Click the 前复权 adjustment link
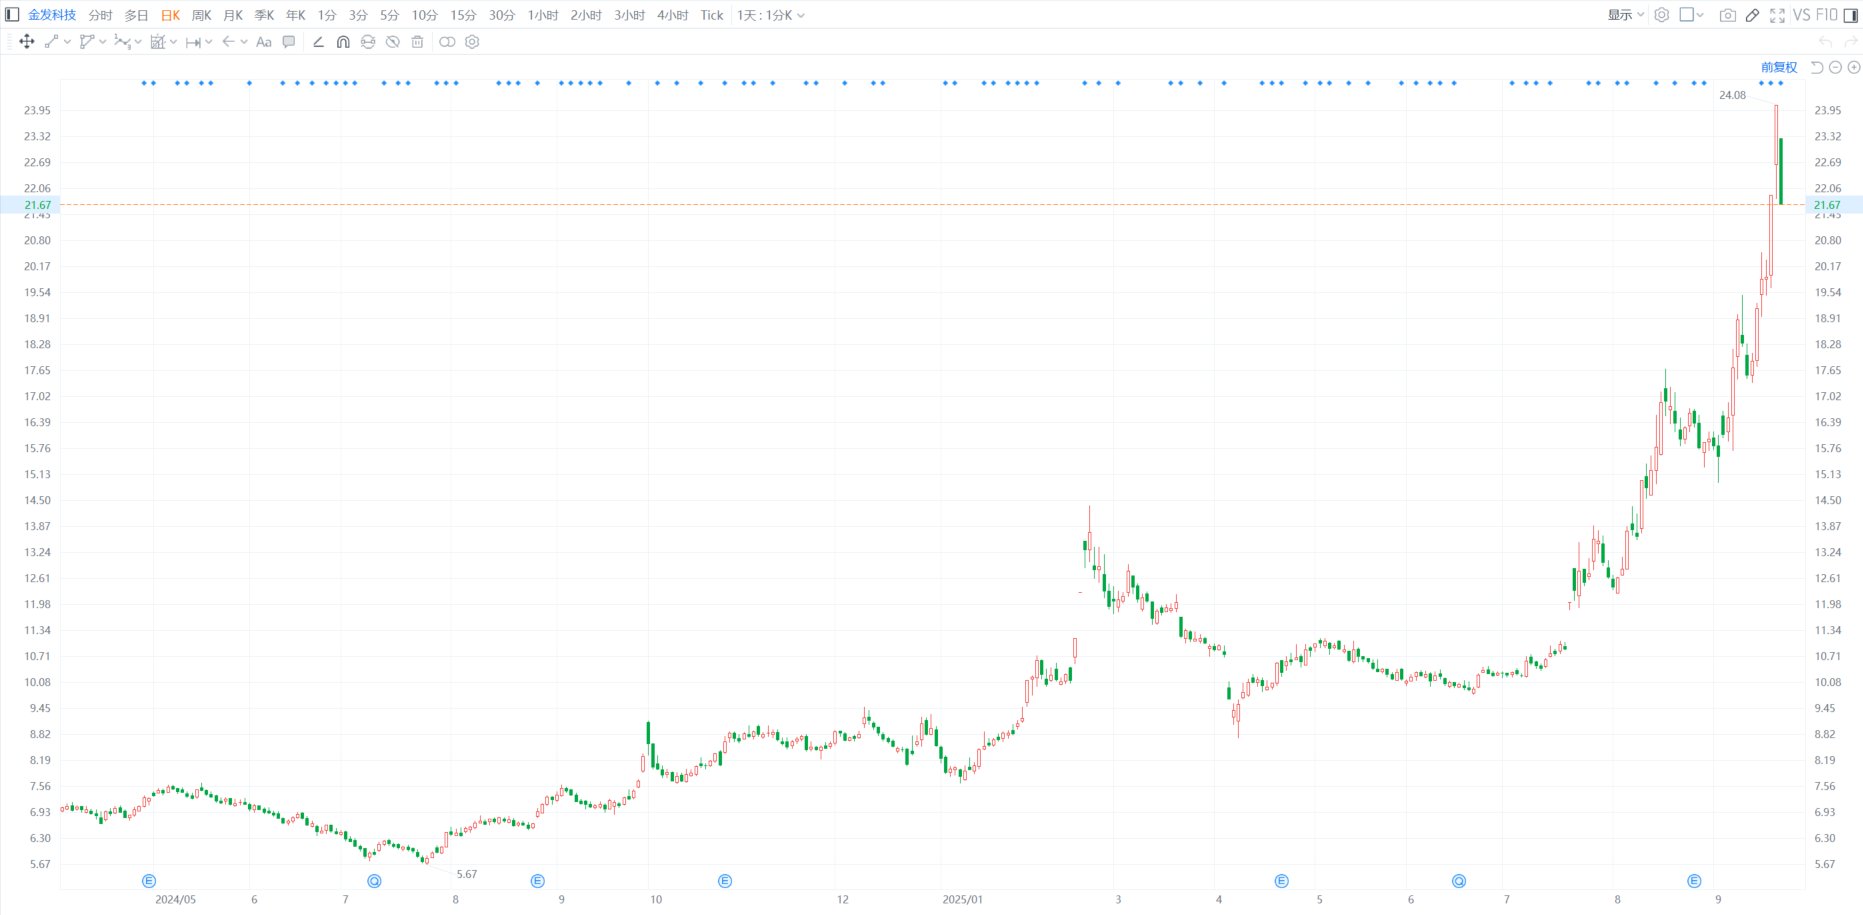The image size is (1863, 915). pos(1778,67)
